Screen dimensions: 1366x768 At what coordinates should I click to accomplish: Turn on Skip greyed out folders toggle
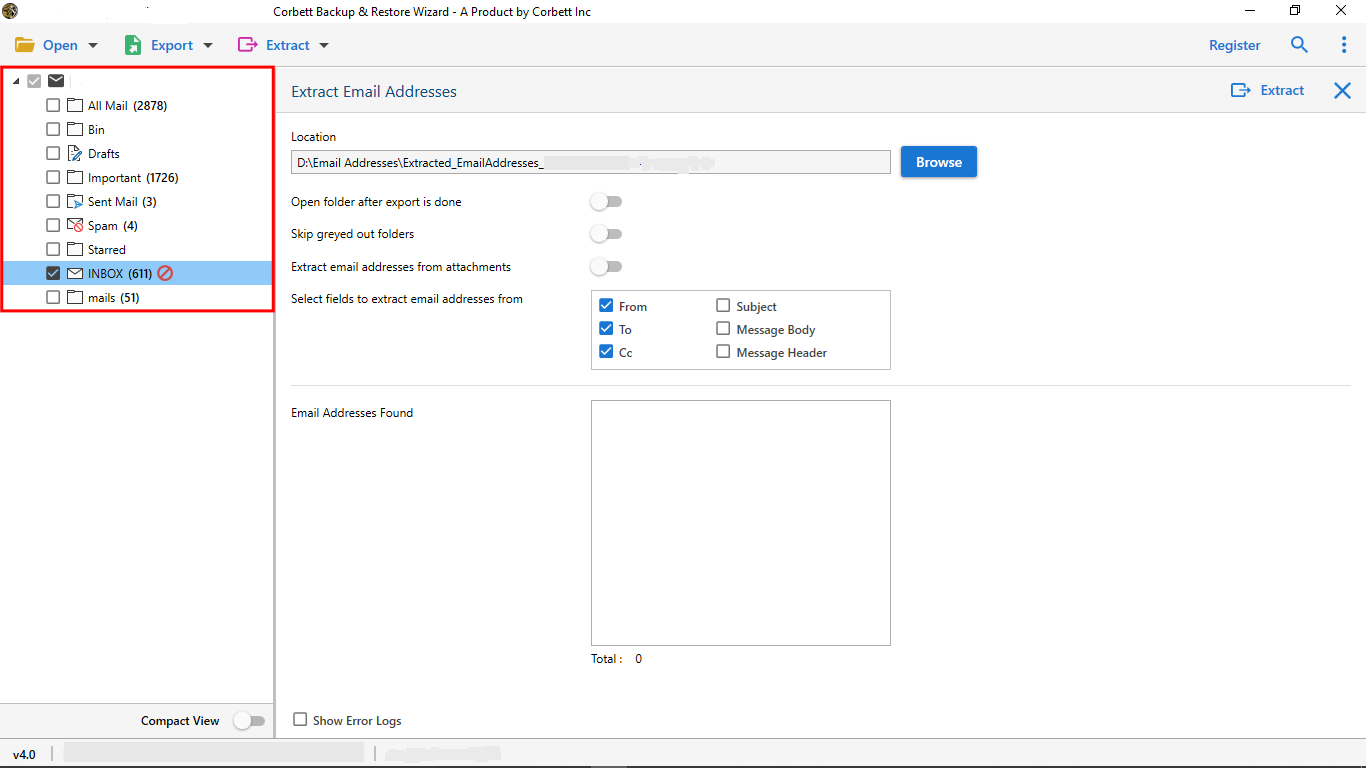[x=606, y=234]
